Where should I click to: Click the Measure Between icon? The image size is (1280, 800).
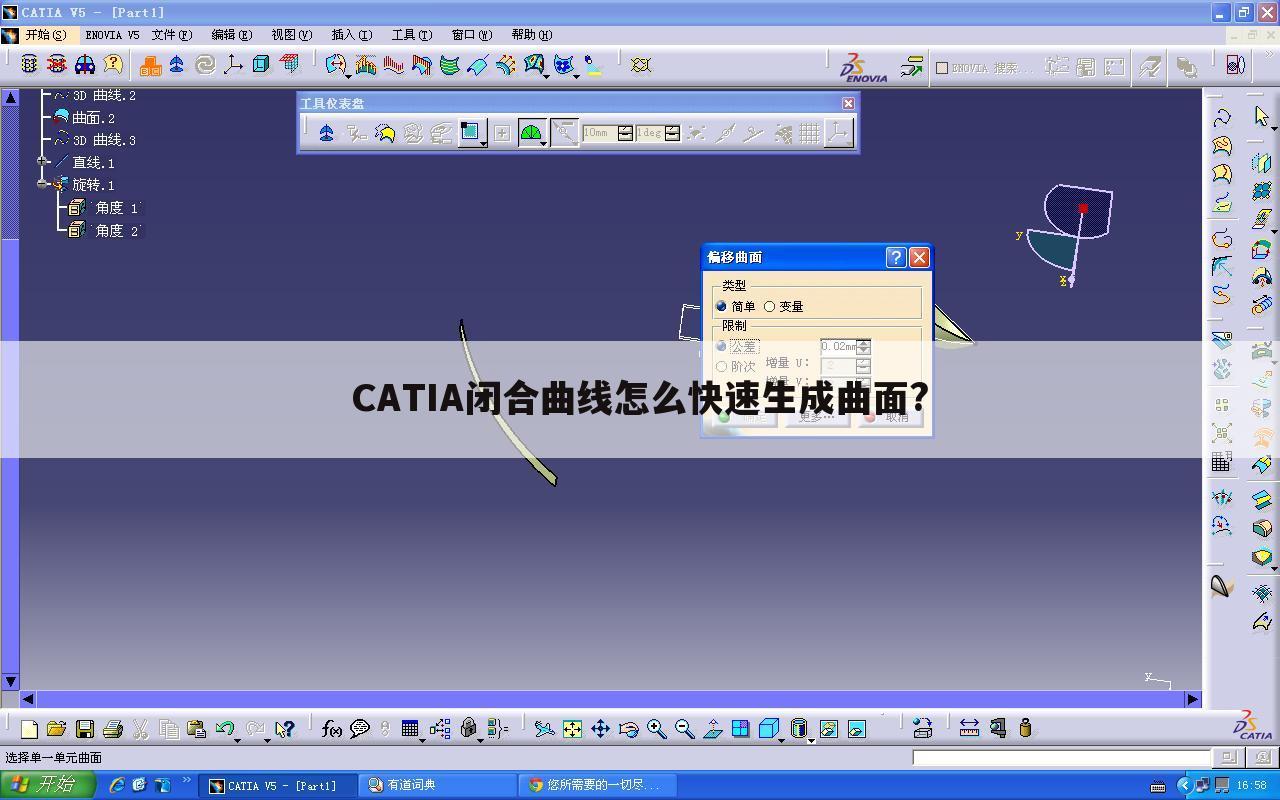[969, 729]
